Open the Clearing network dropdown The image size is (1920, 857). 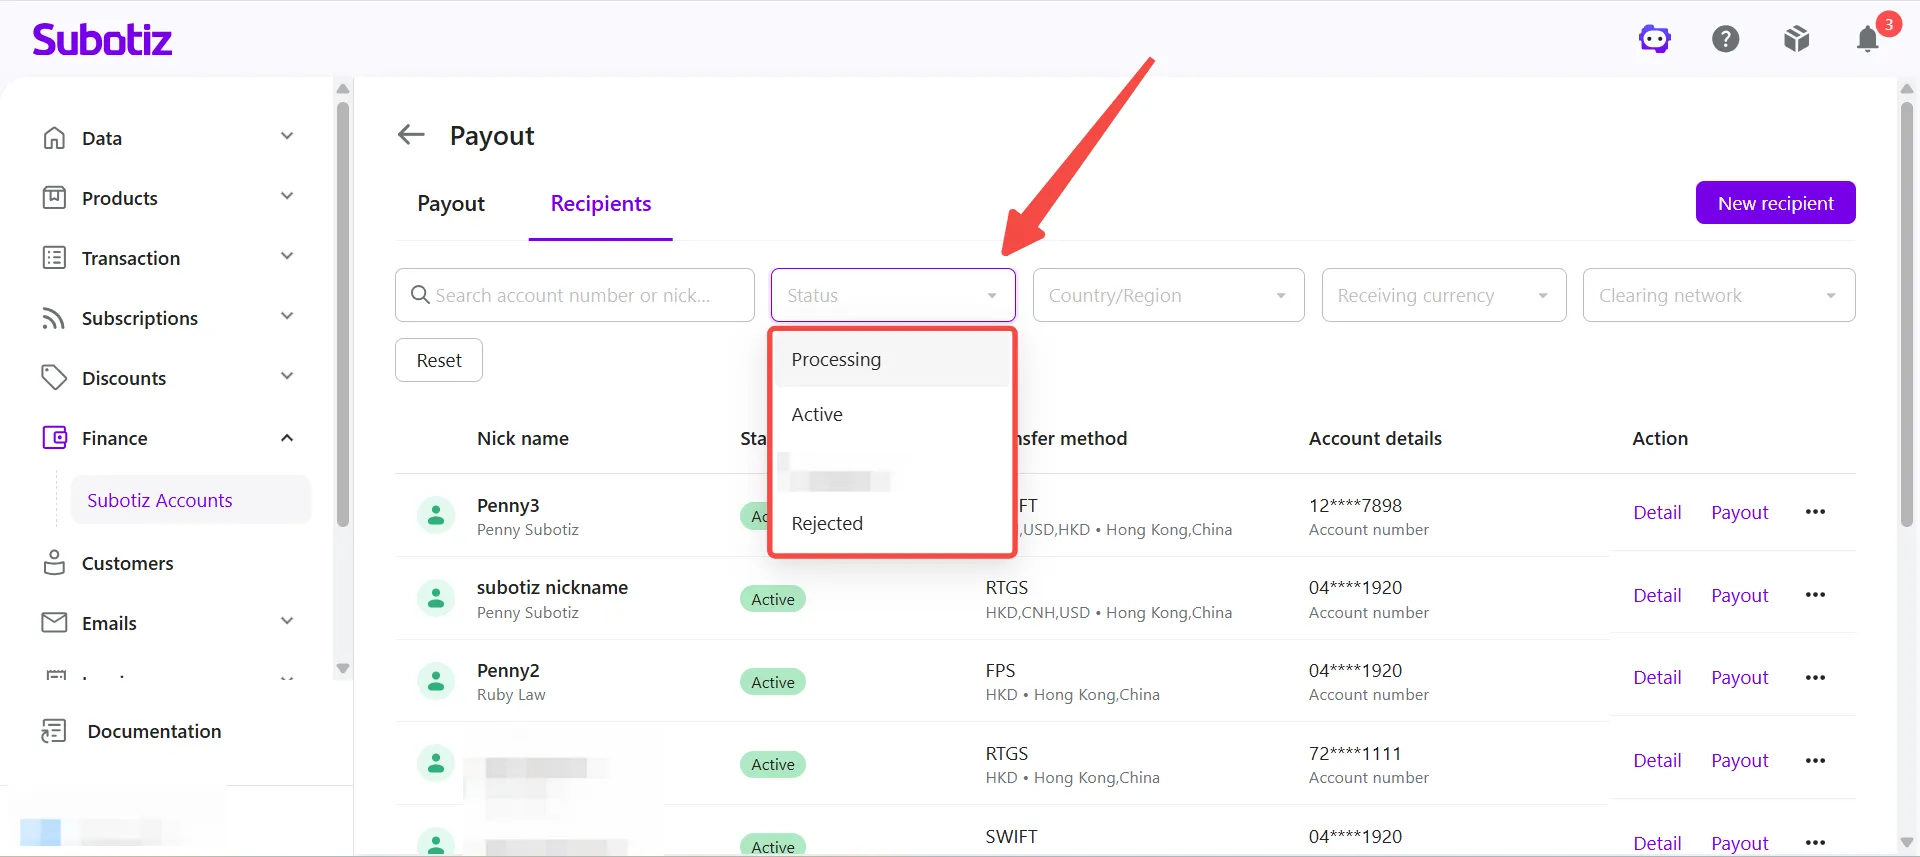click(1719, 295)
